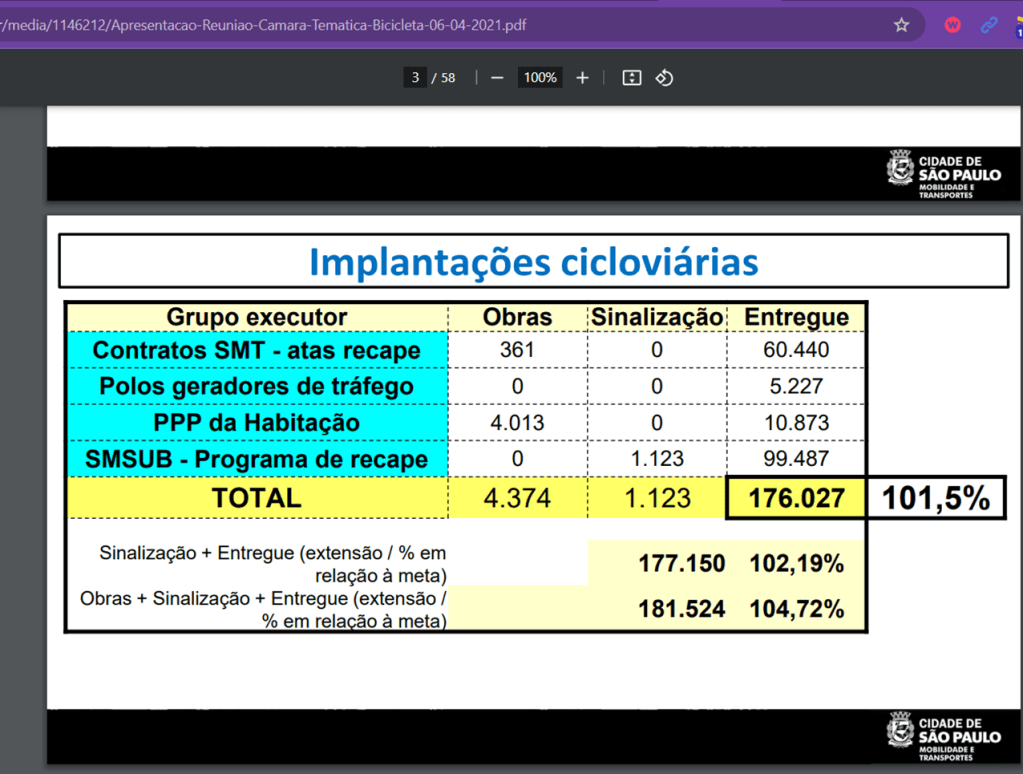Zoom out with the minus button
Viewport: 1023px width, 774px height.
pyautogui.click(x=497, y=78)
